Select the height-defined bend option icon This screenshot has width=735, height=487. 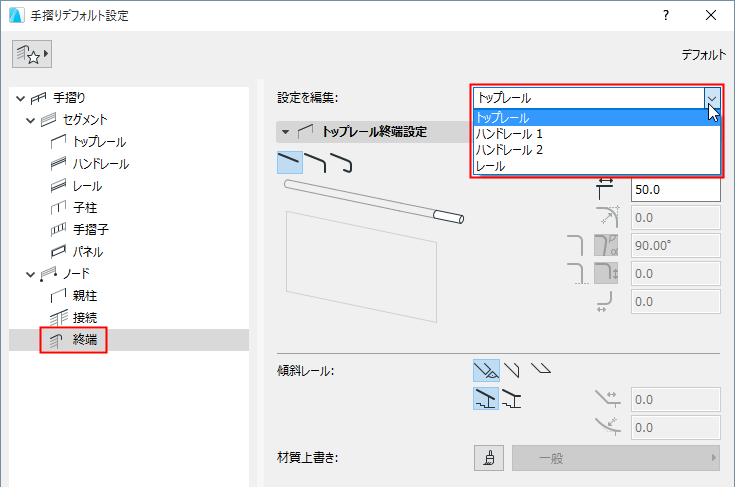tap(606, 273)
